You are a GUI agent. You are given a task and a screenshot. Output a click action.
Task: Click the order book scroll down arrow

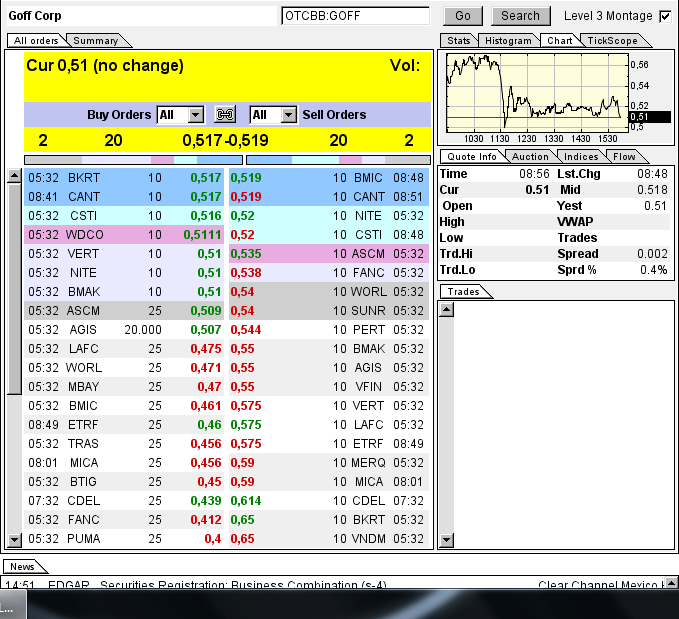(x=14, y=540)
